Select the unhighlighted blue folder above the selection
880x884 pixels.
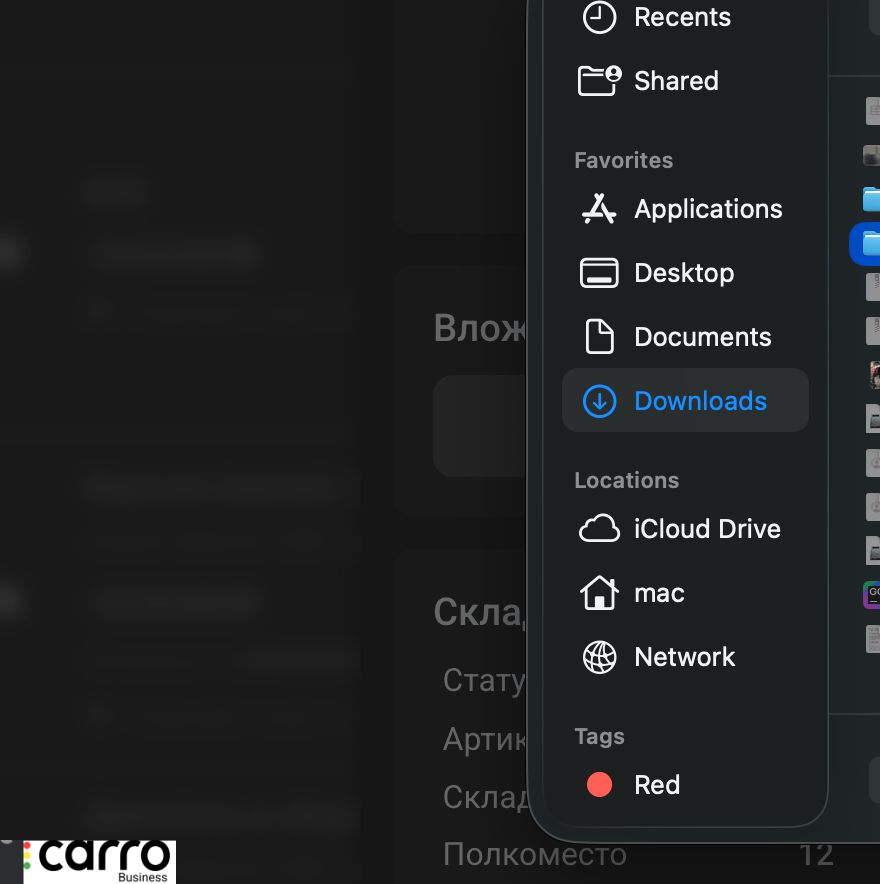point(871,198)
